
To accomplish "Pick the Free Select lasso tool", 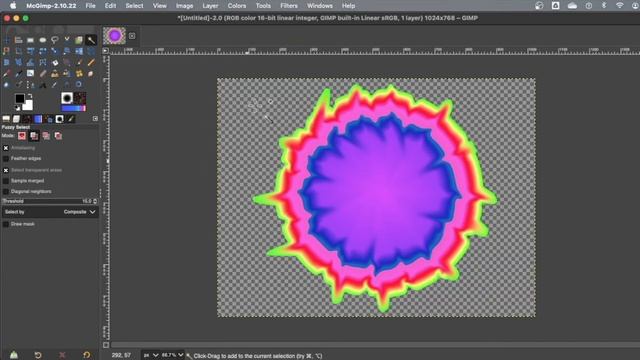I will tap(55, 40).
